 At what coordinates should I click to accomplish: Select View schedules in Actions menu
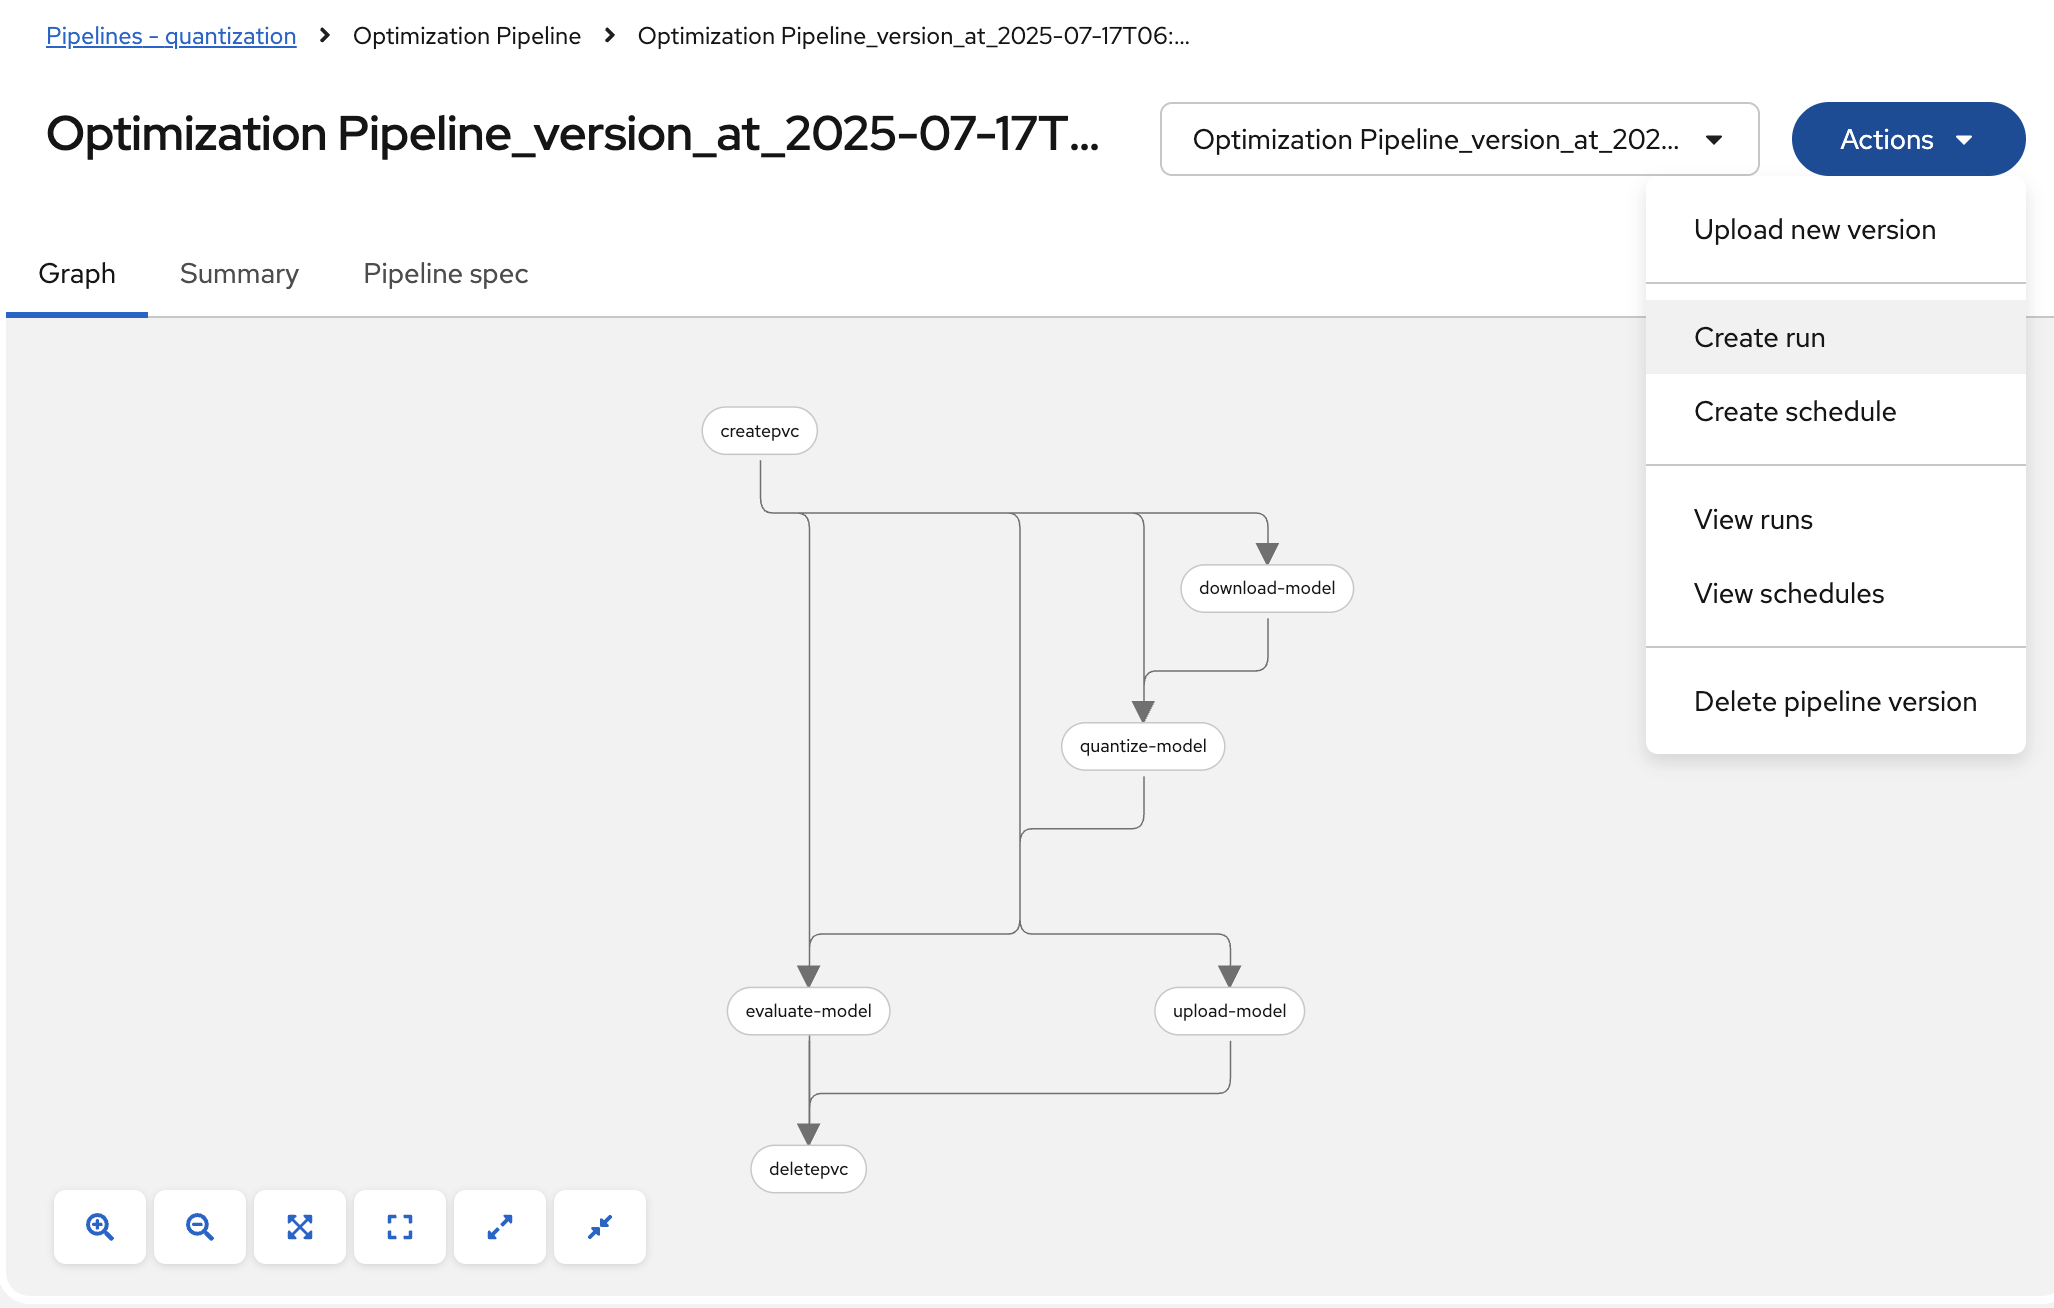click(1836, 594)
